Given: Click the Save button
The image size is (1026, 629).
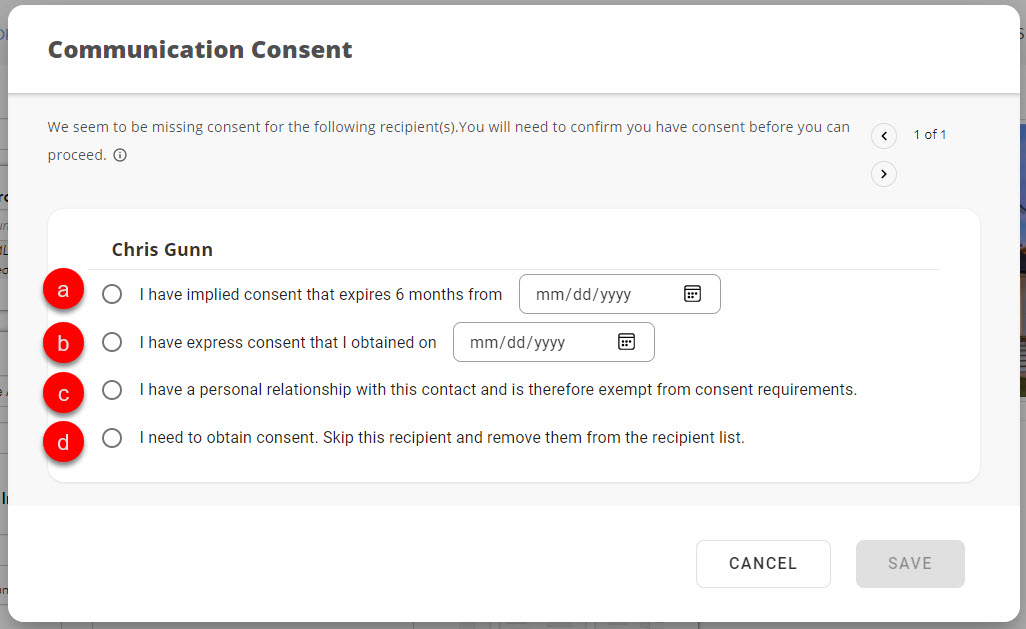Looking at the screenshot, I should 909,564.
